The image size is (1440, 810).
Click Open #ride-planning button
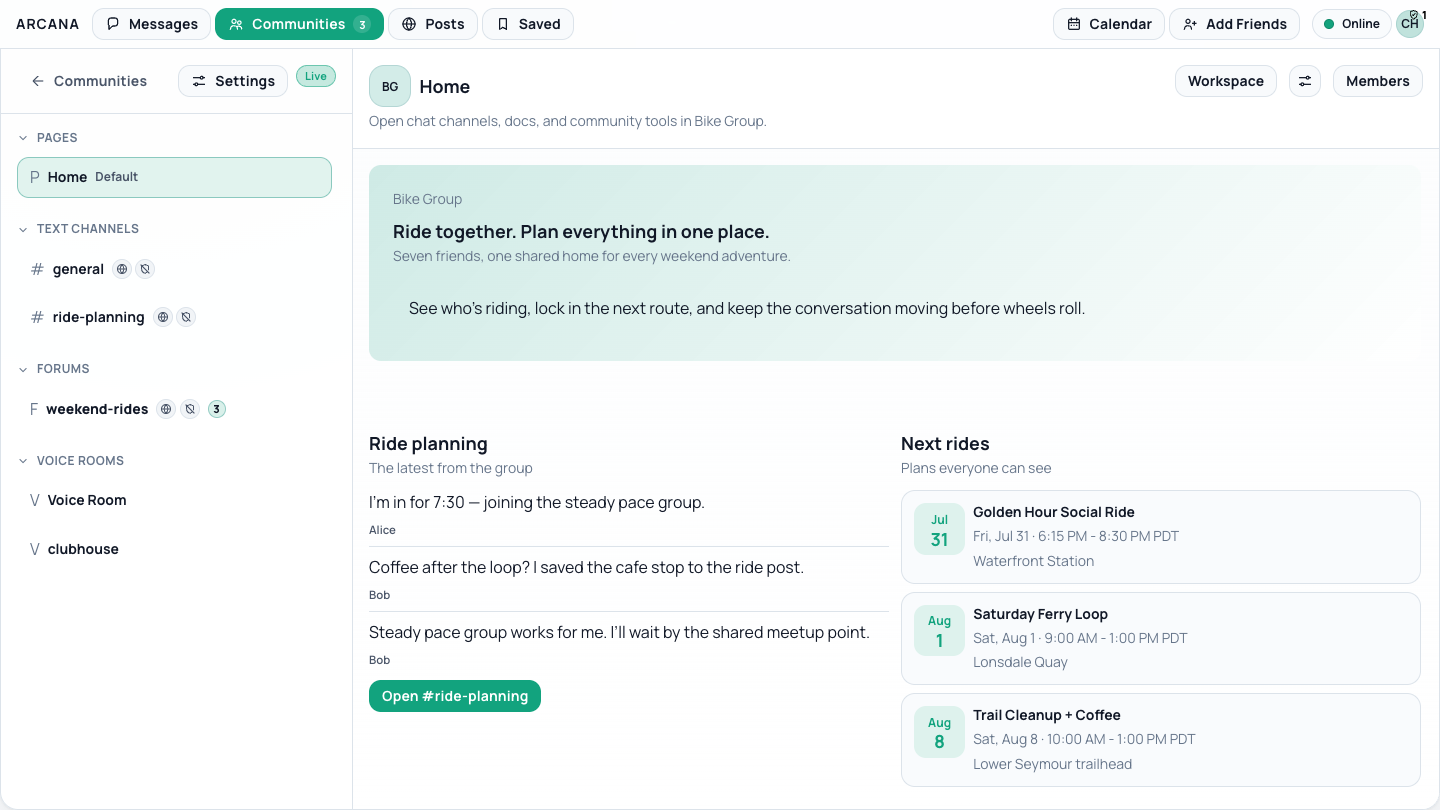455,696
